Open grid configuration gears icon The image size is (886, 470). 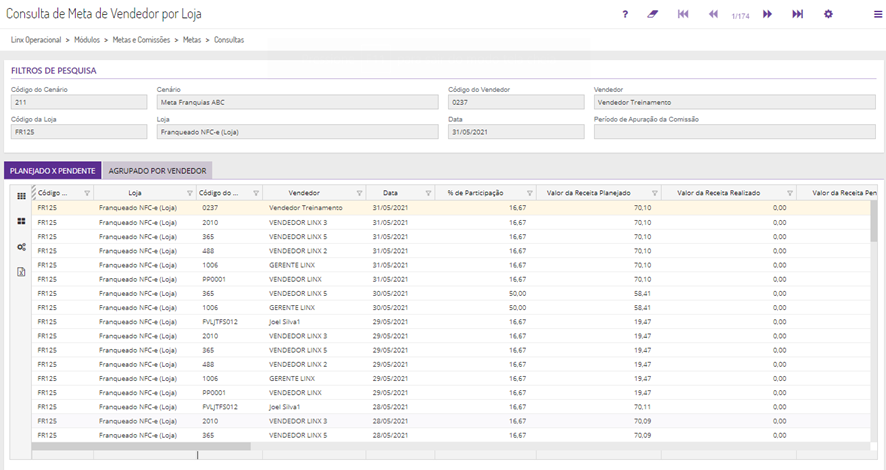tap(21, 247)
